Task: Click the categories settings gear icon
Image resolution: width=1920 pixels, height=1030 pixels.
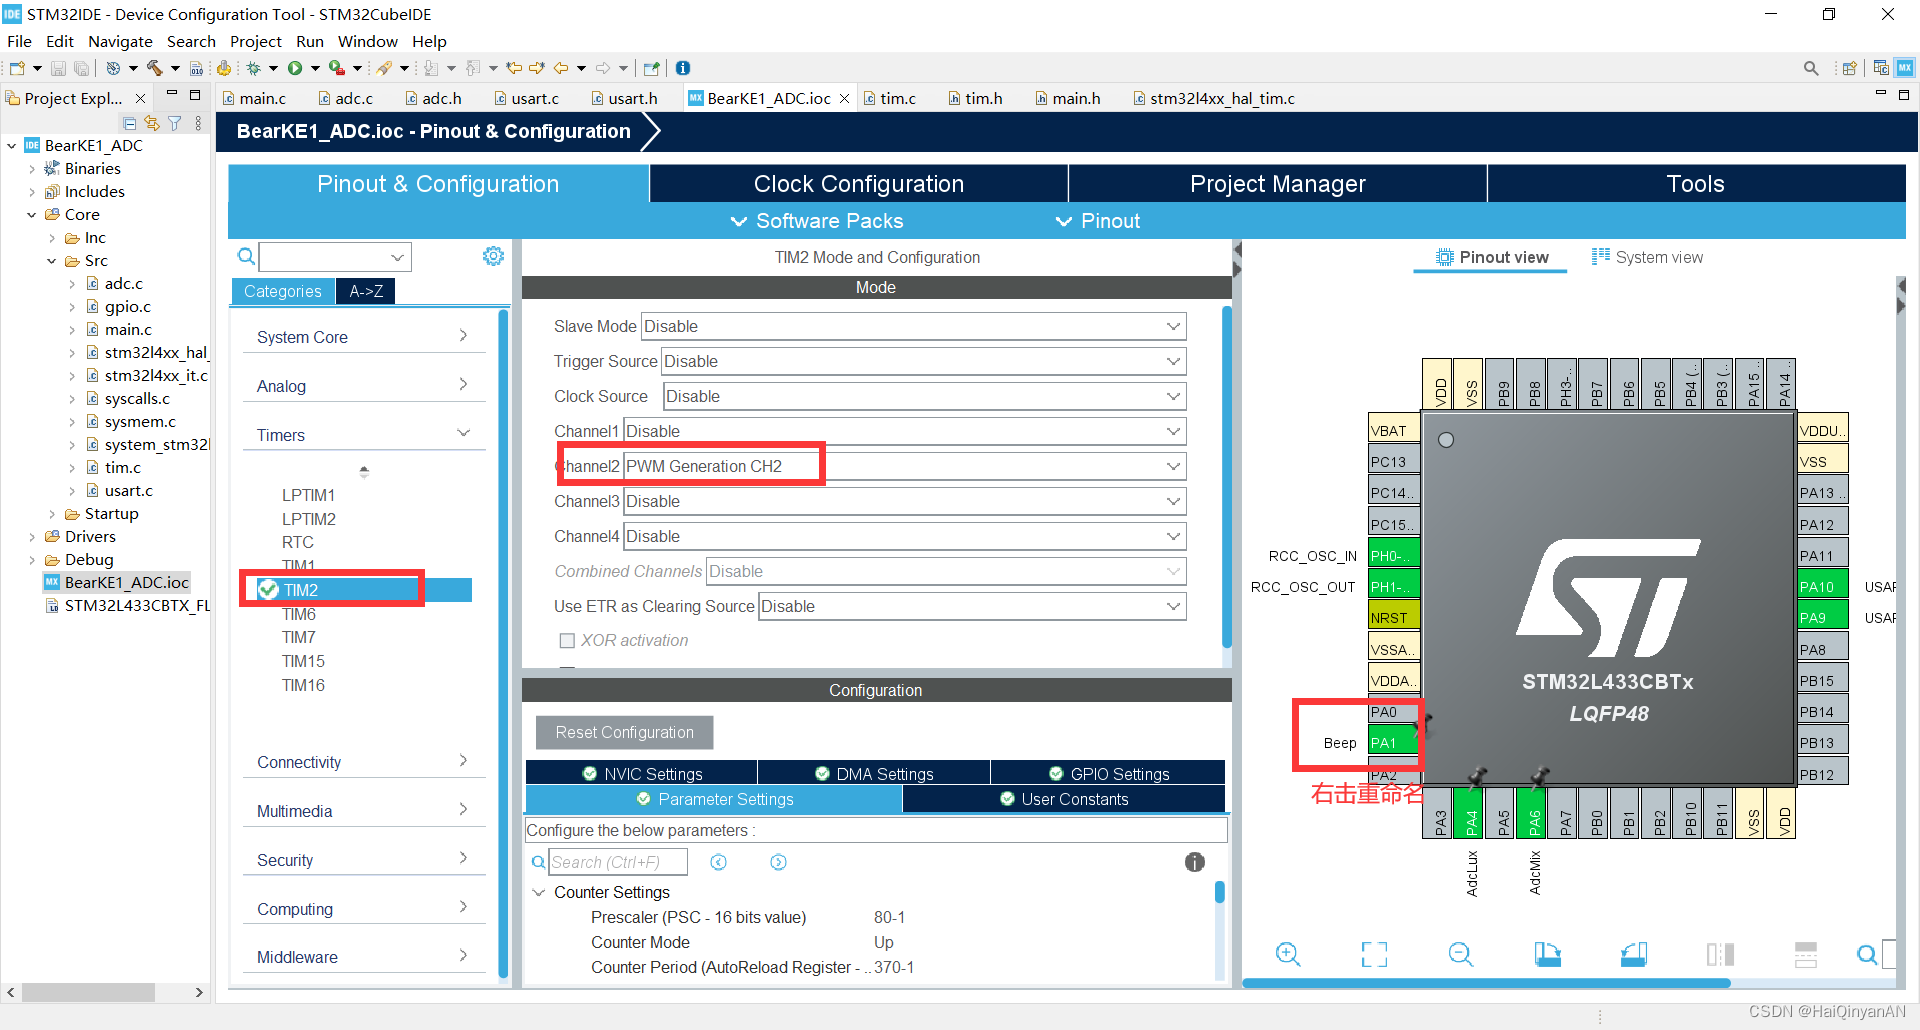Action: pyautogui.click(x=493, y=256)
